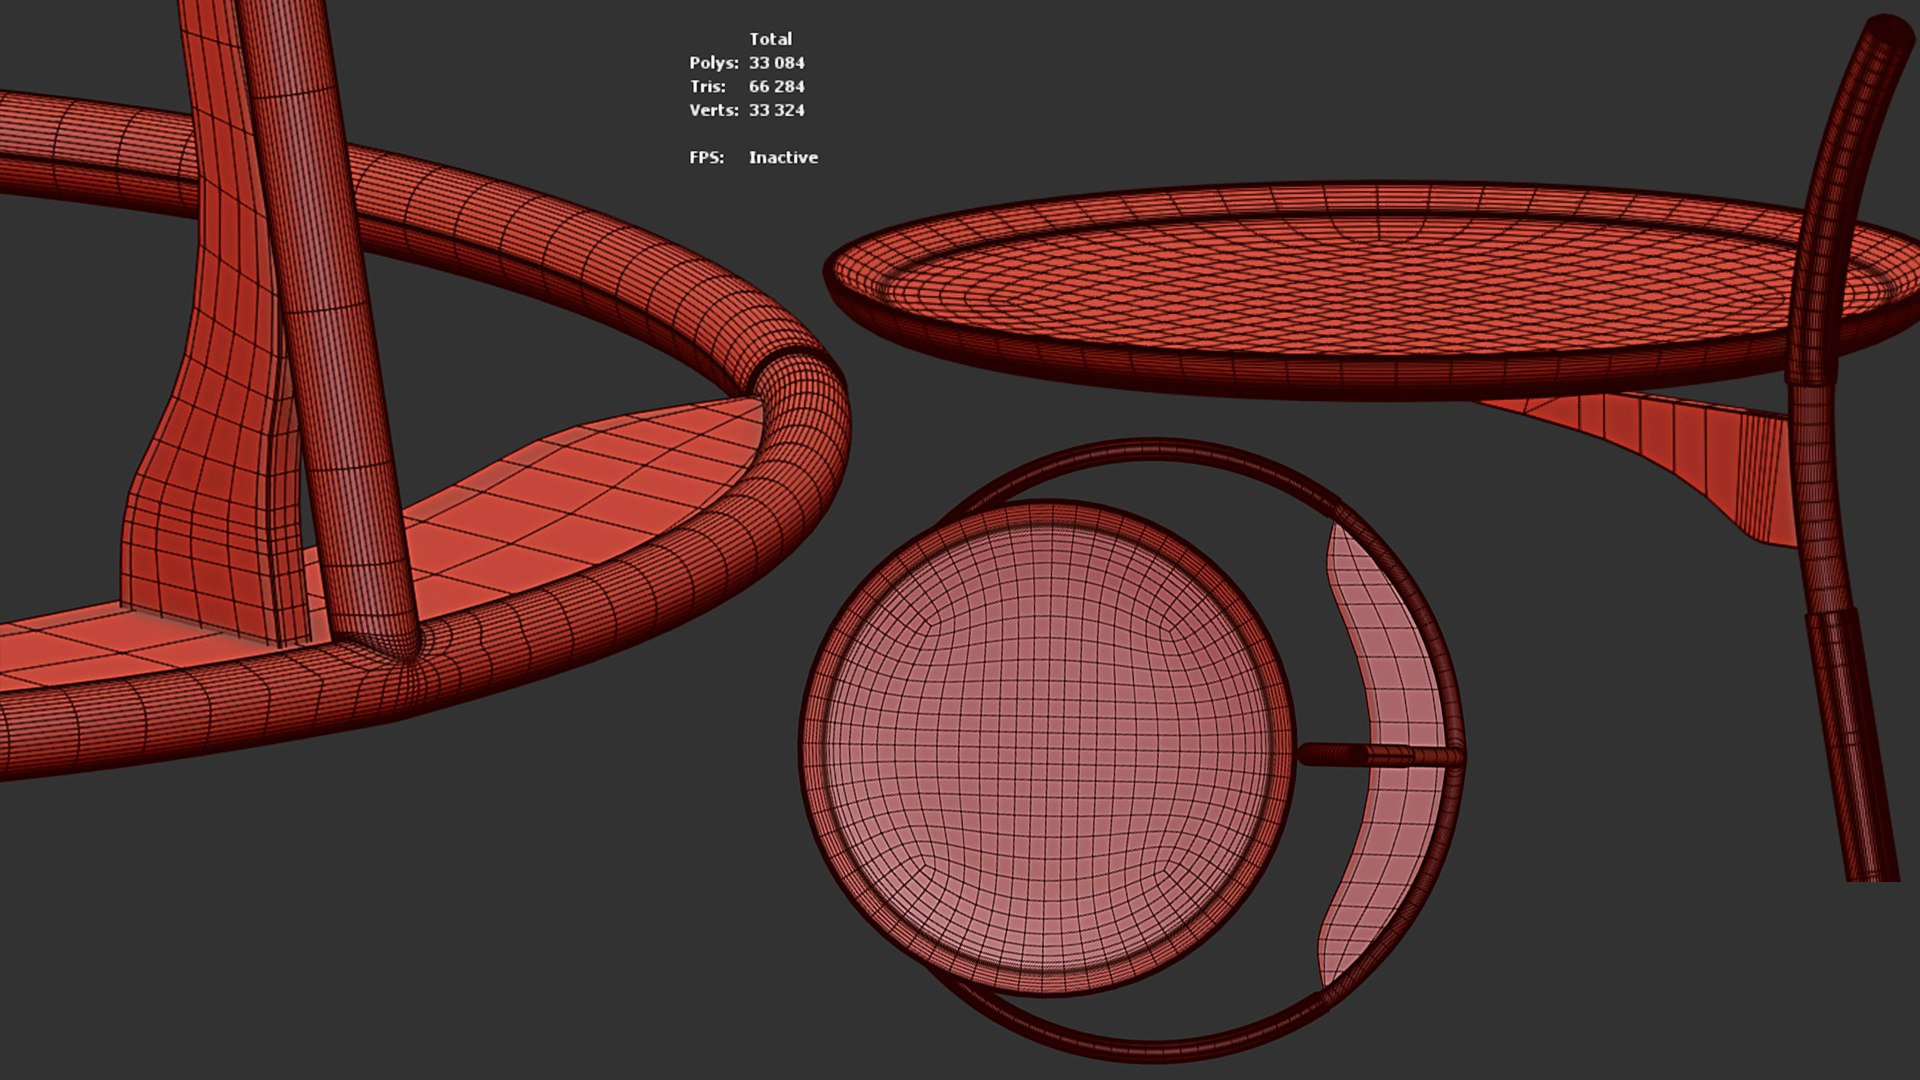Click the Verts count value 33 324

tap(777, 110)
